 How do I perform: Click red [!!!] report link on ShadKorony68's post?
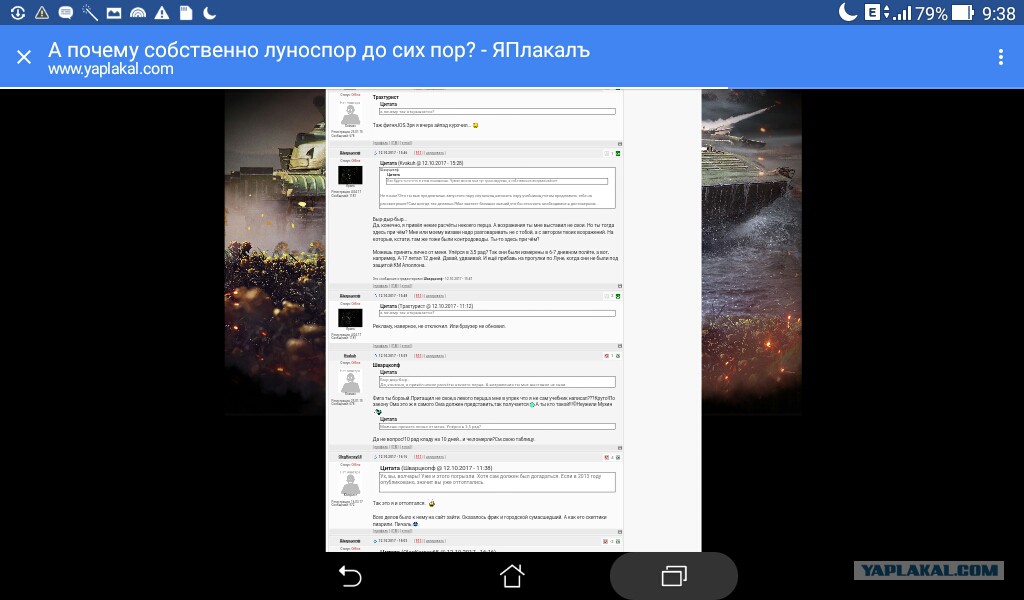click(419, 457)
